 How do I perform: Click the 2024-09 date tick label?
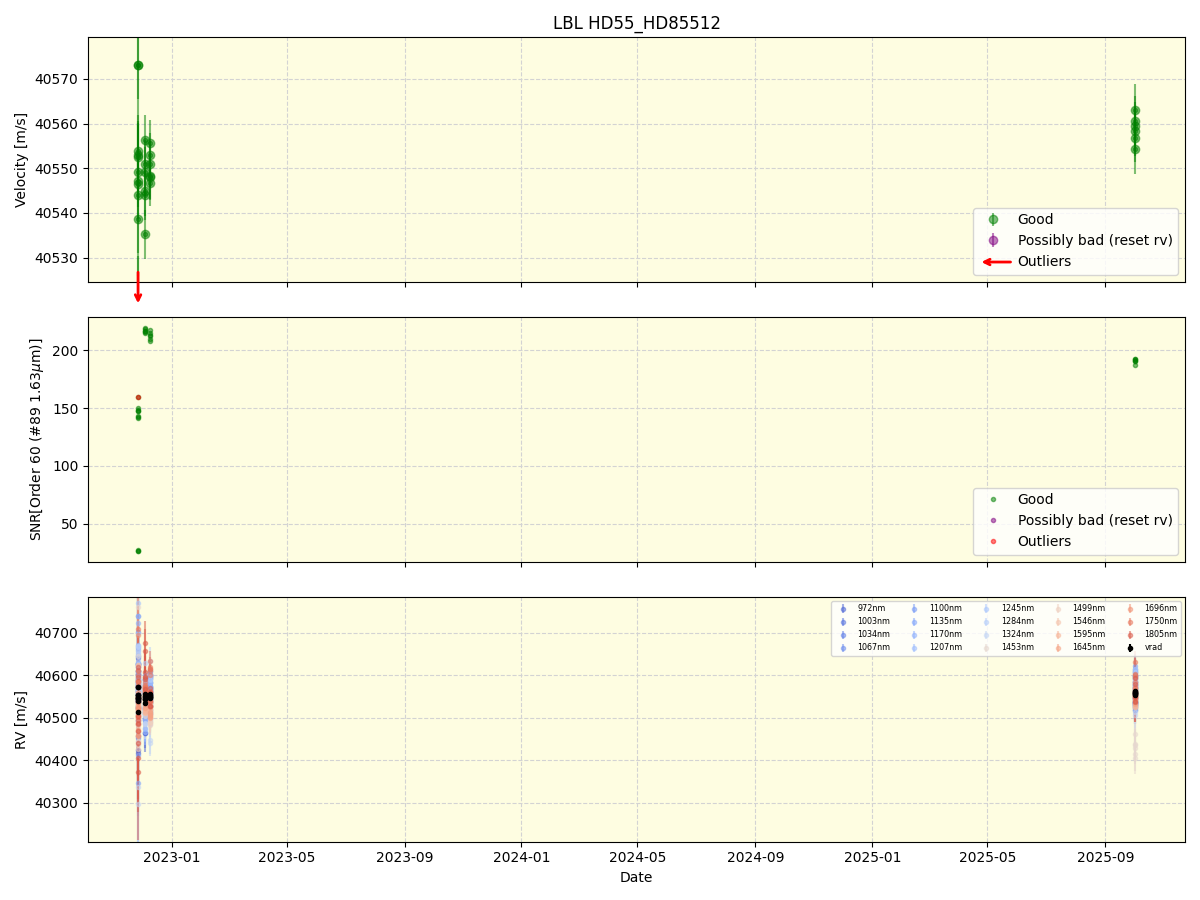(755, 857)
